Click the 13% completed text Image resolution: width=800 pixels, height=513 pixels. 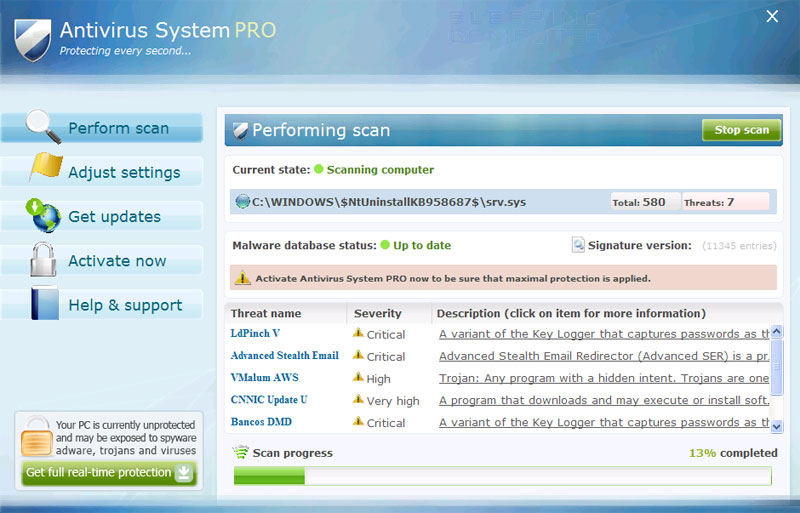click(x=733, y=453)
